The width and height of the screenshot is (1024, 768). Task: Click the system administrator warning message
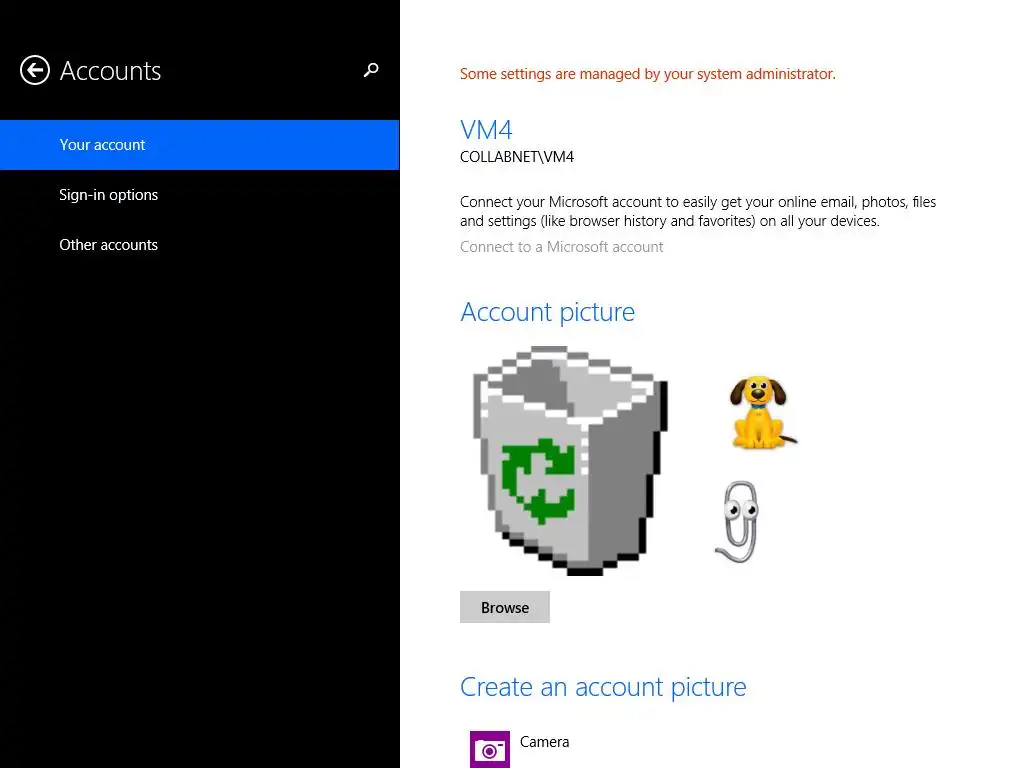(x=647, y=74)
